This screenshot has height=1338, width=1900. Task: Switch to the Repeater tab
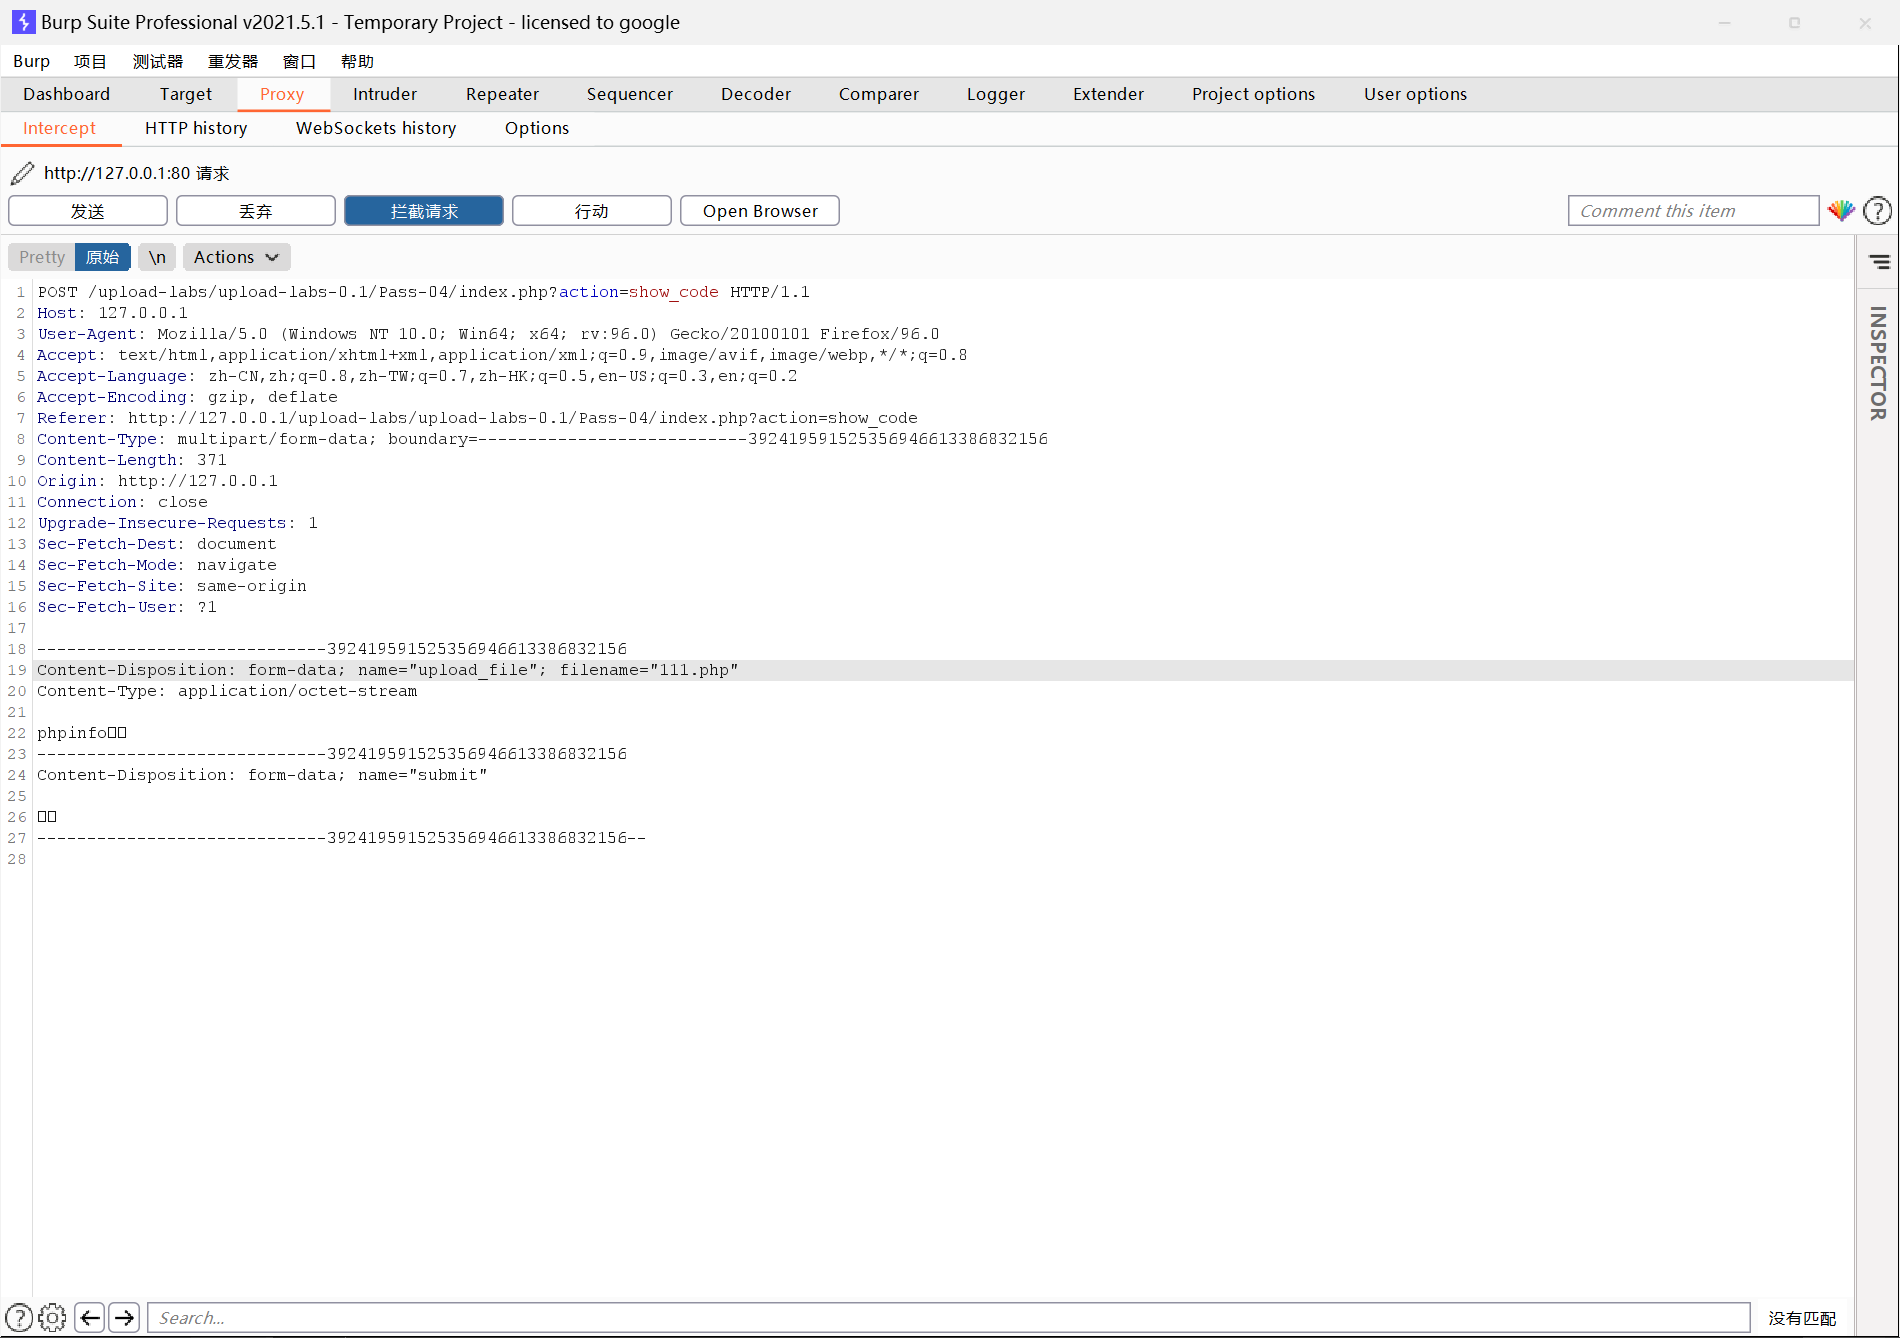(502, 94)
